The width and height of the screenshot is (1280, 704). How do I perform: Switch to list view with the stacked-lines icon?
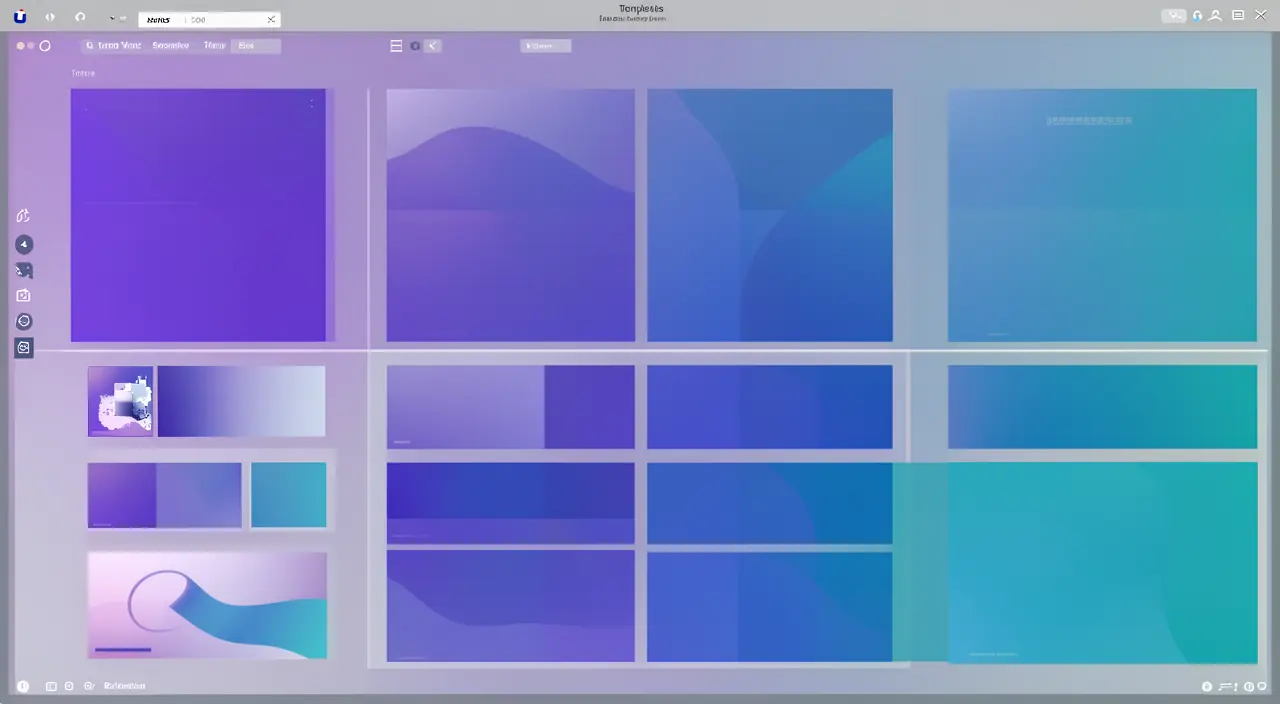pos(396,46)
